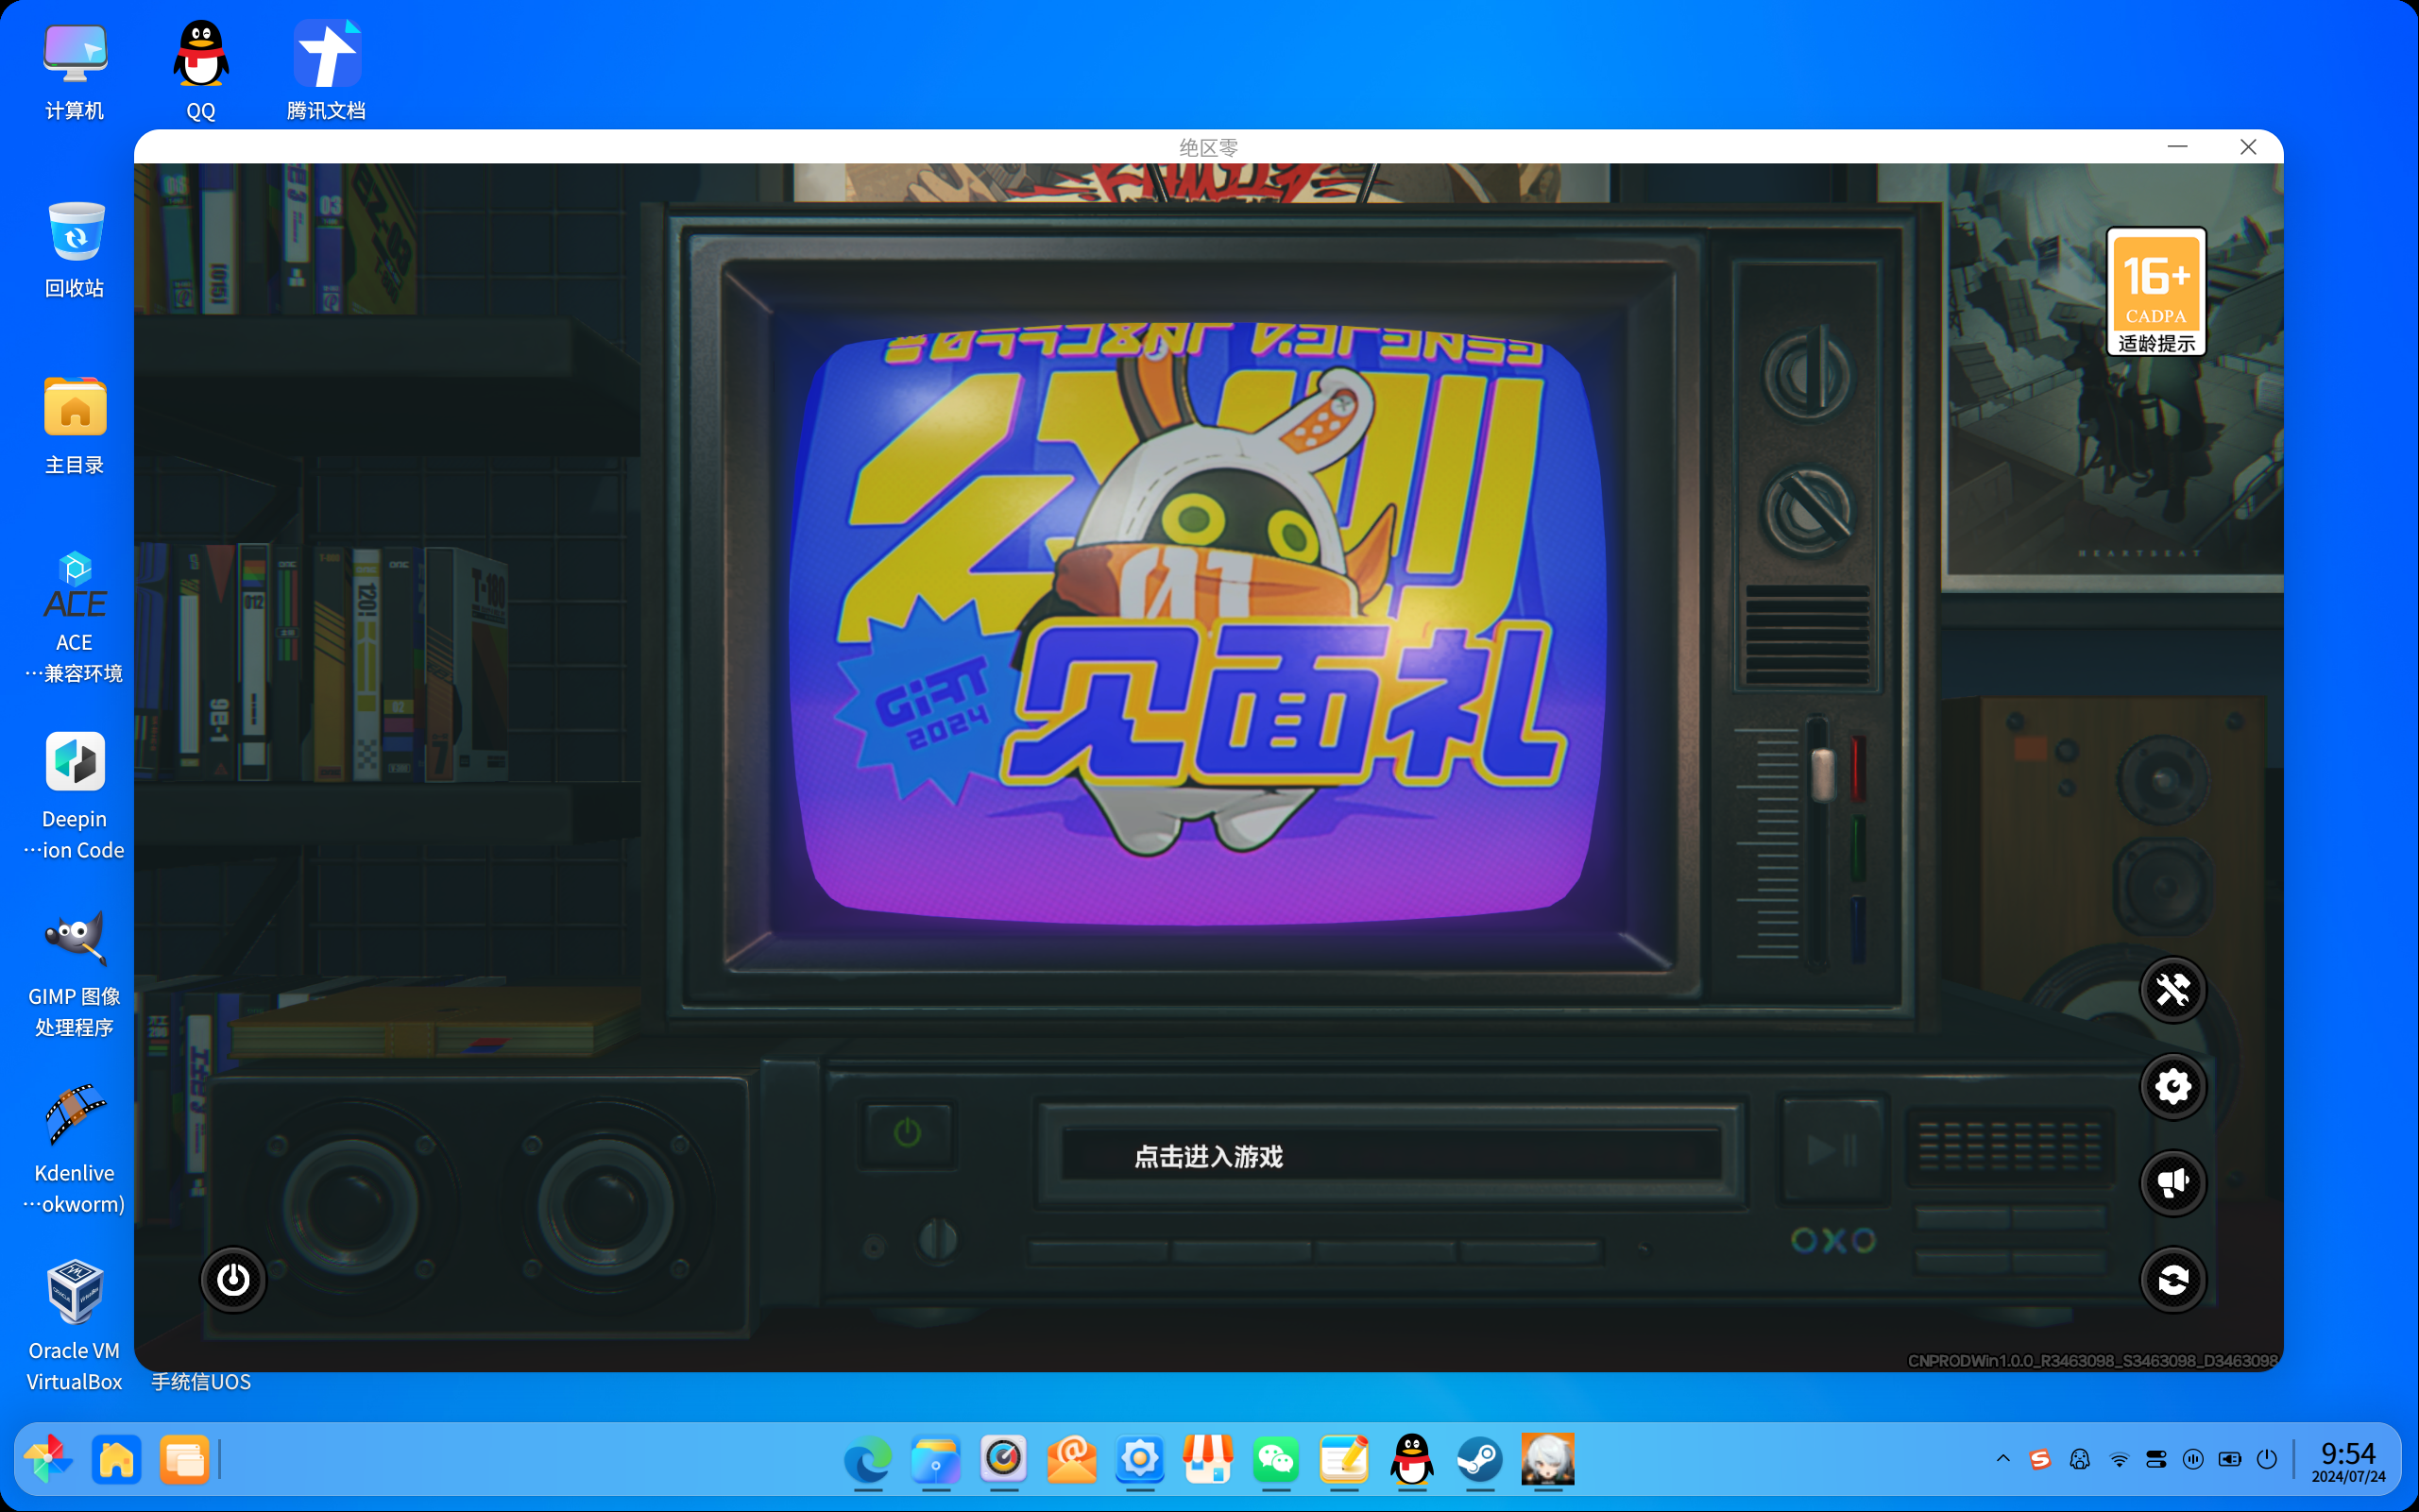2419x1512 pixels.
Task: Open the launcher pinwheel in the dock
Action: click(x=48, y=1459)
